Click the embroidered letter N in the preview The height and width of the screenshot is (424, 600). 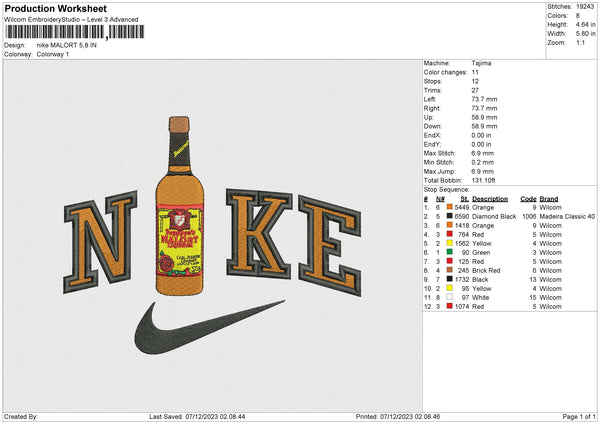click(x=101, y=242)
